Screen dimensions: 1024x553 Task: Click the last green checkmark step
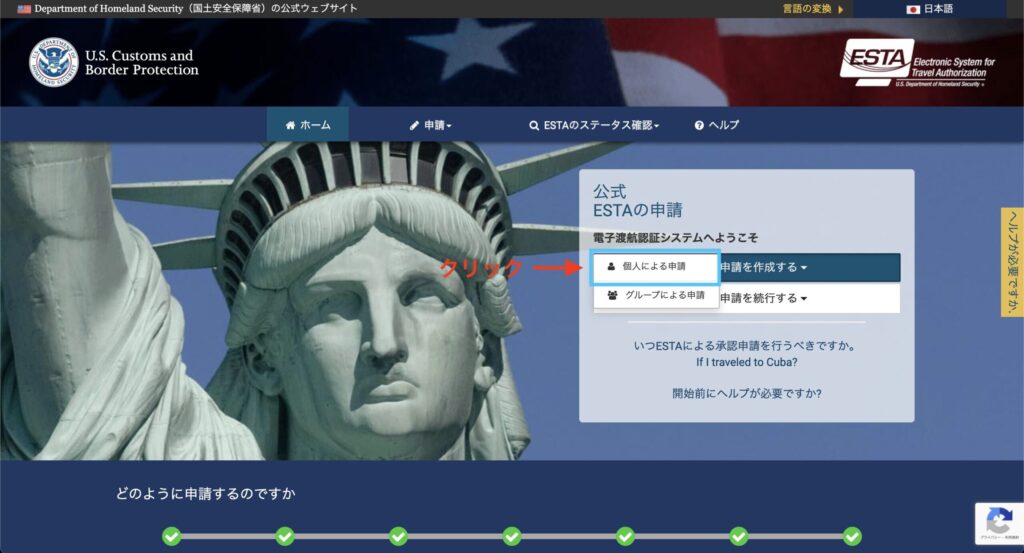[x=852, y=537]
